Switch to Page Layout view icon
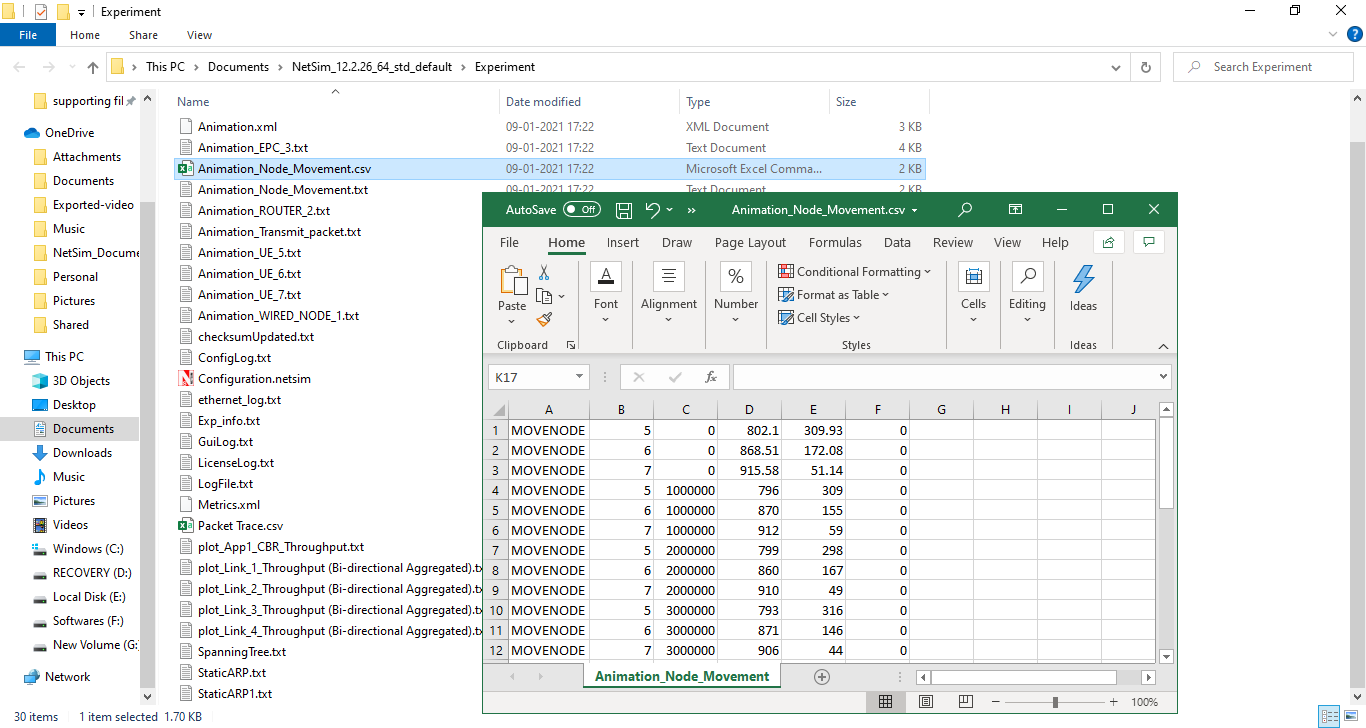This screenshot has height=728, width=1366. (x=926, y=702)
